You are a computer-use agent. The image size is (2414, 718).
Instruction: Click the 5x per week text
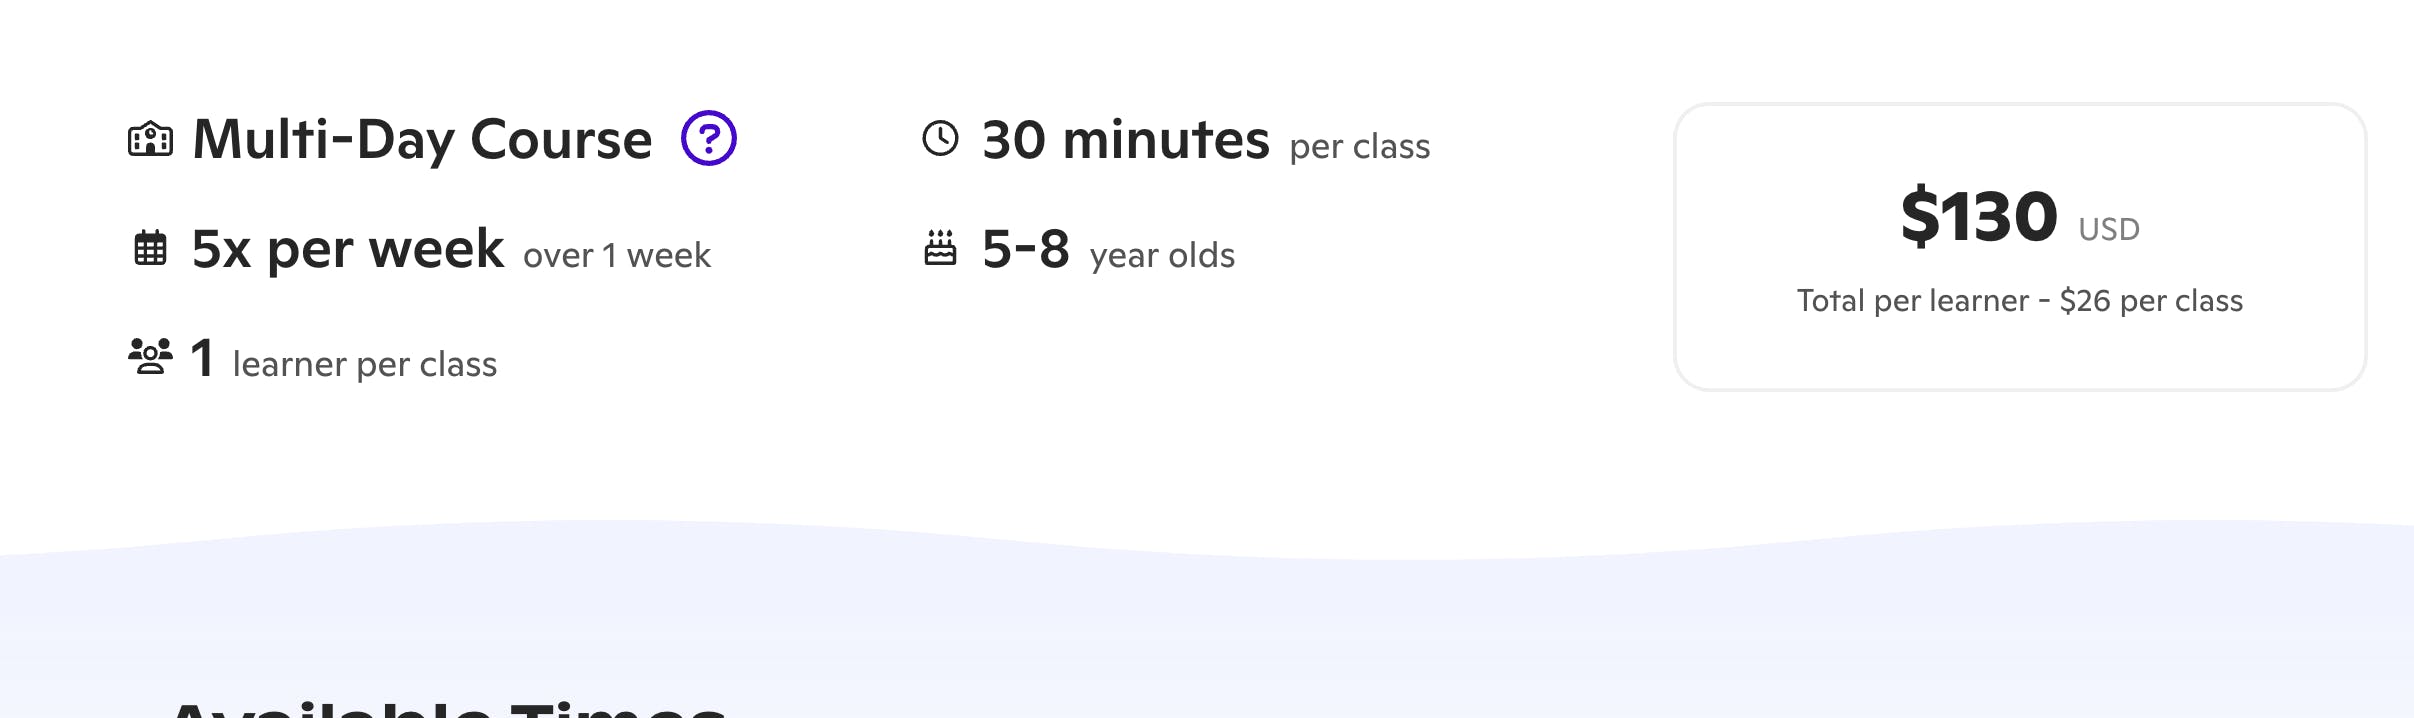click(x=348, y=249)
